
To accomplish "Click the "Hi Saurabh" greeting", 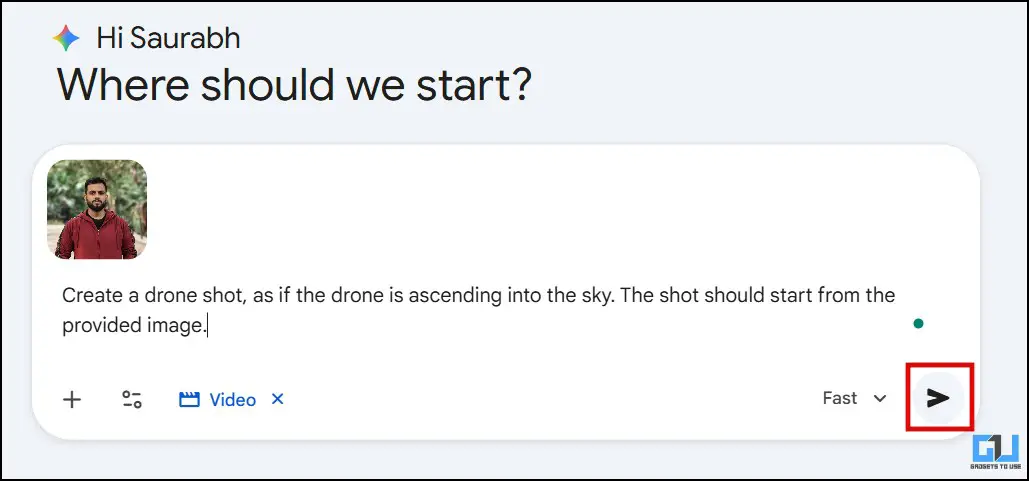I will (x=168, y=39).
